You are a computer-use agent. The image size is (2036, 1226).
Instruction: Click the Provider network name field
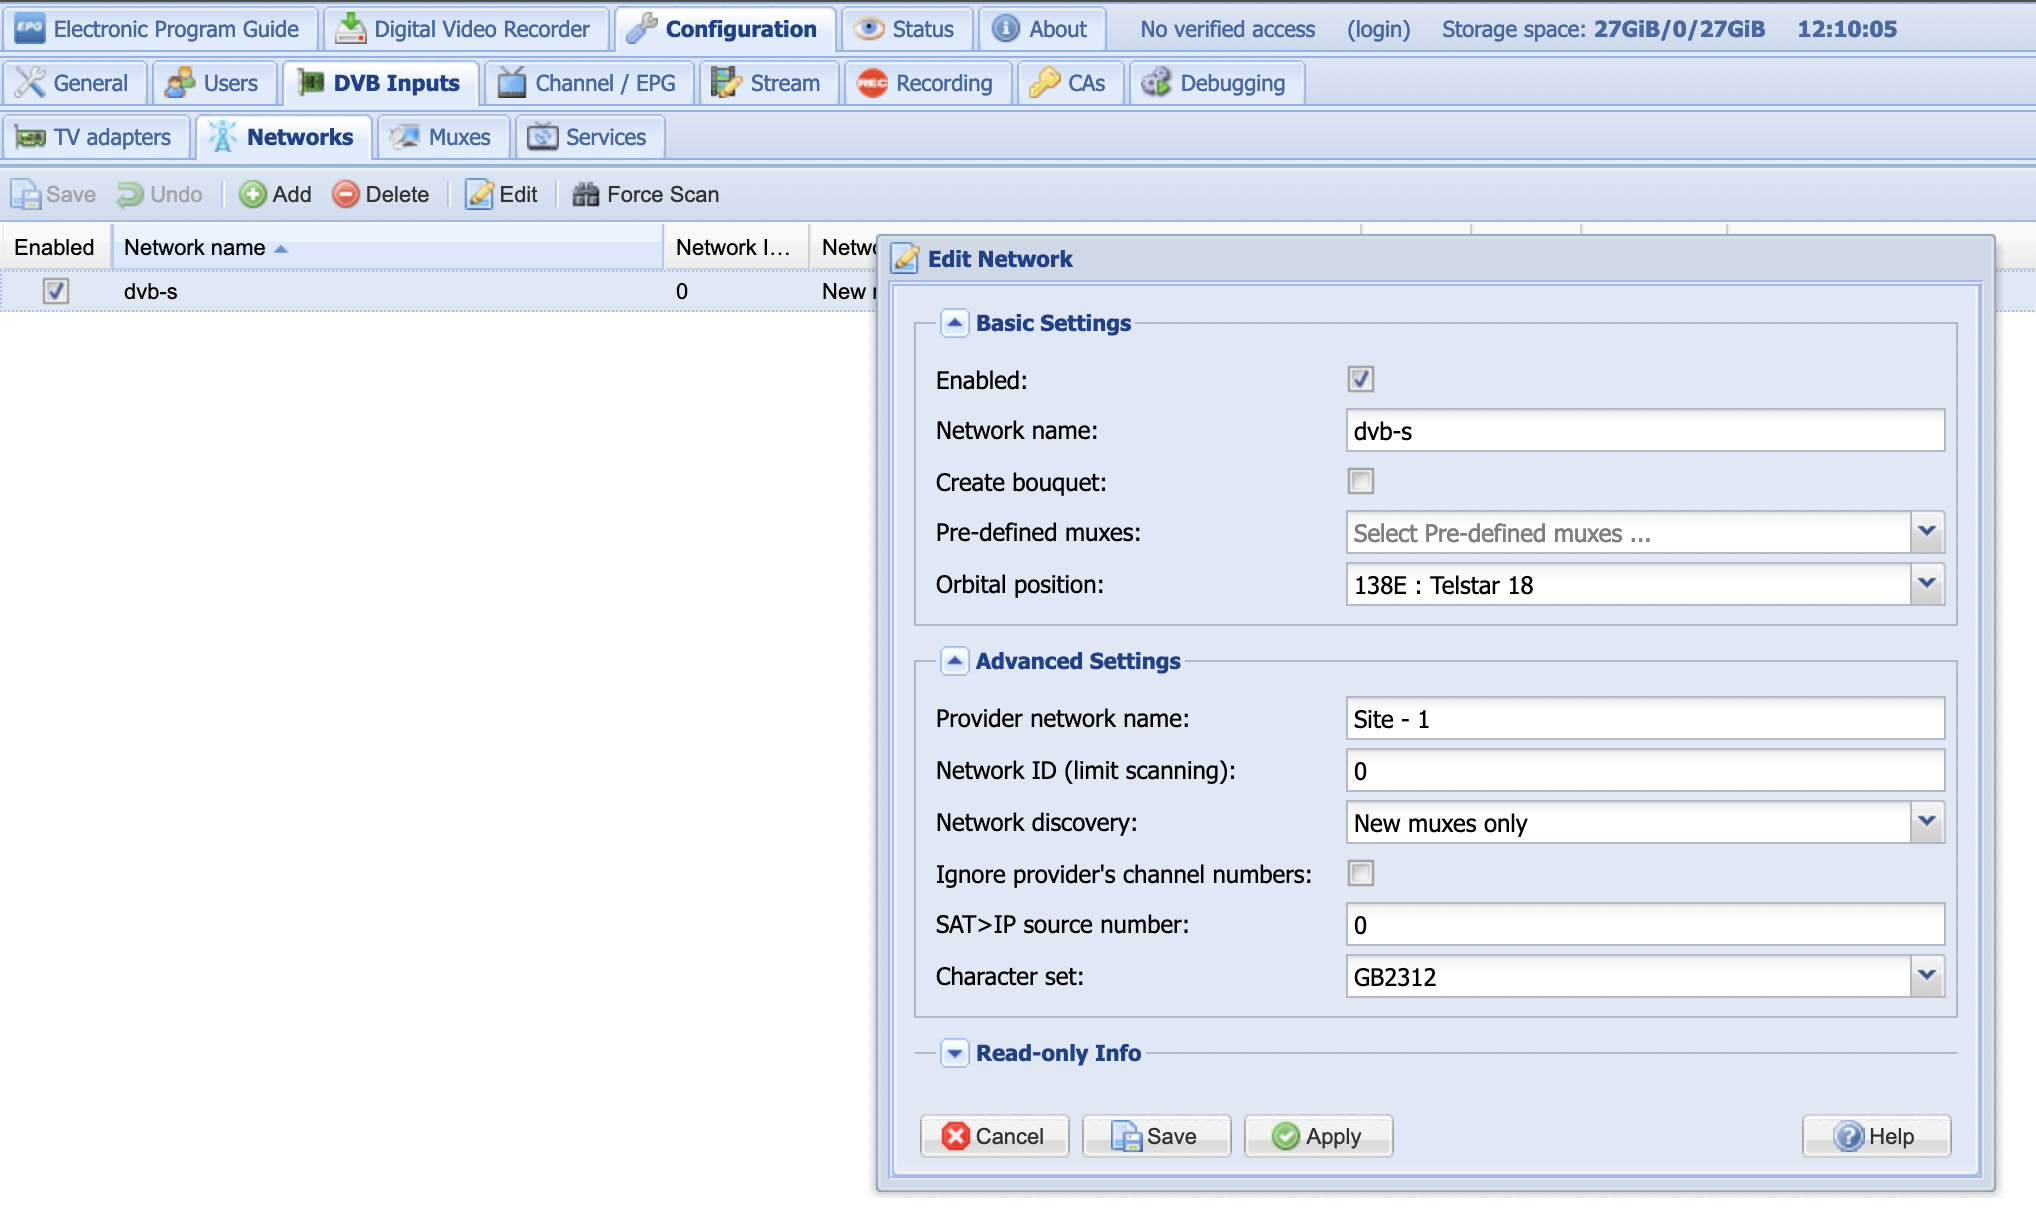point(1645,718)
